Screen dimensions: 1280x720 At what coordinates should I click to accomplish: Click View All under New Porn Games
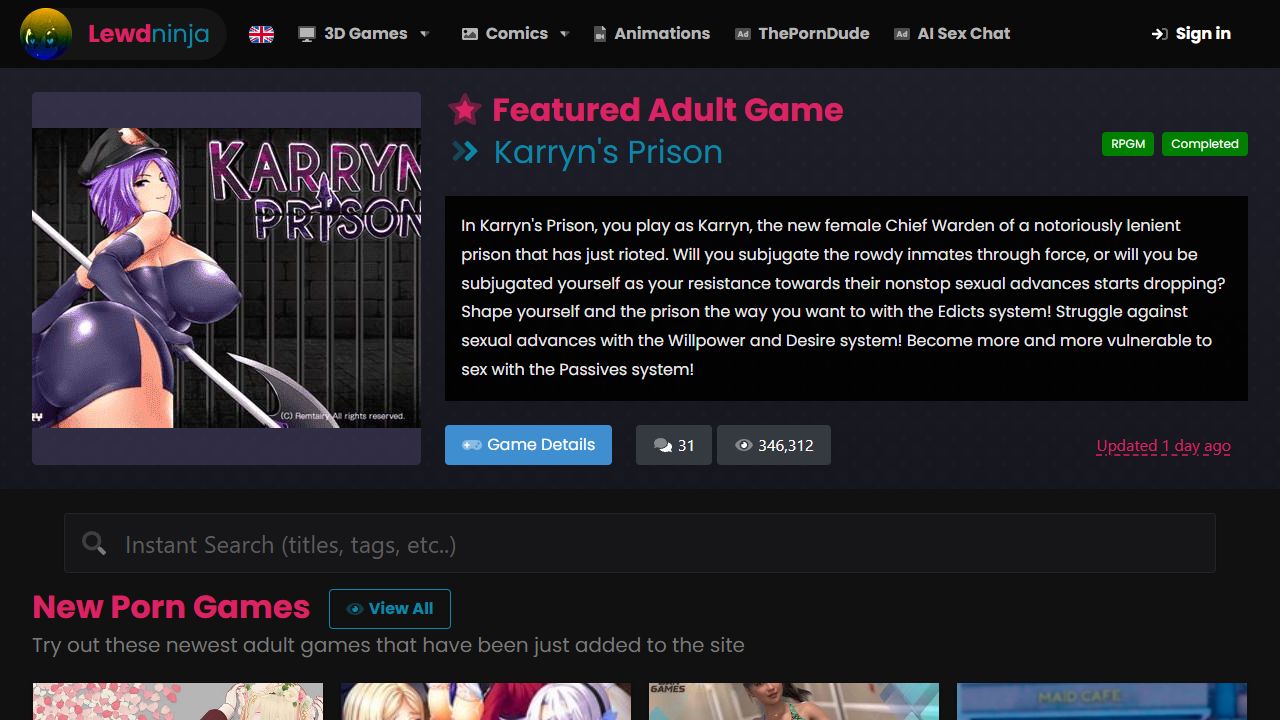click(390, 609)
